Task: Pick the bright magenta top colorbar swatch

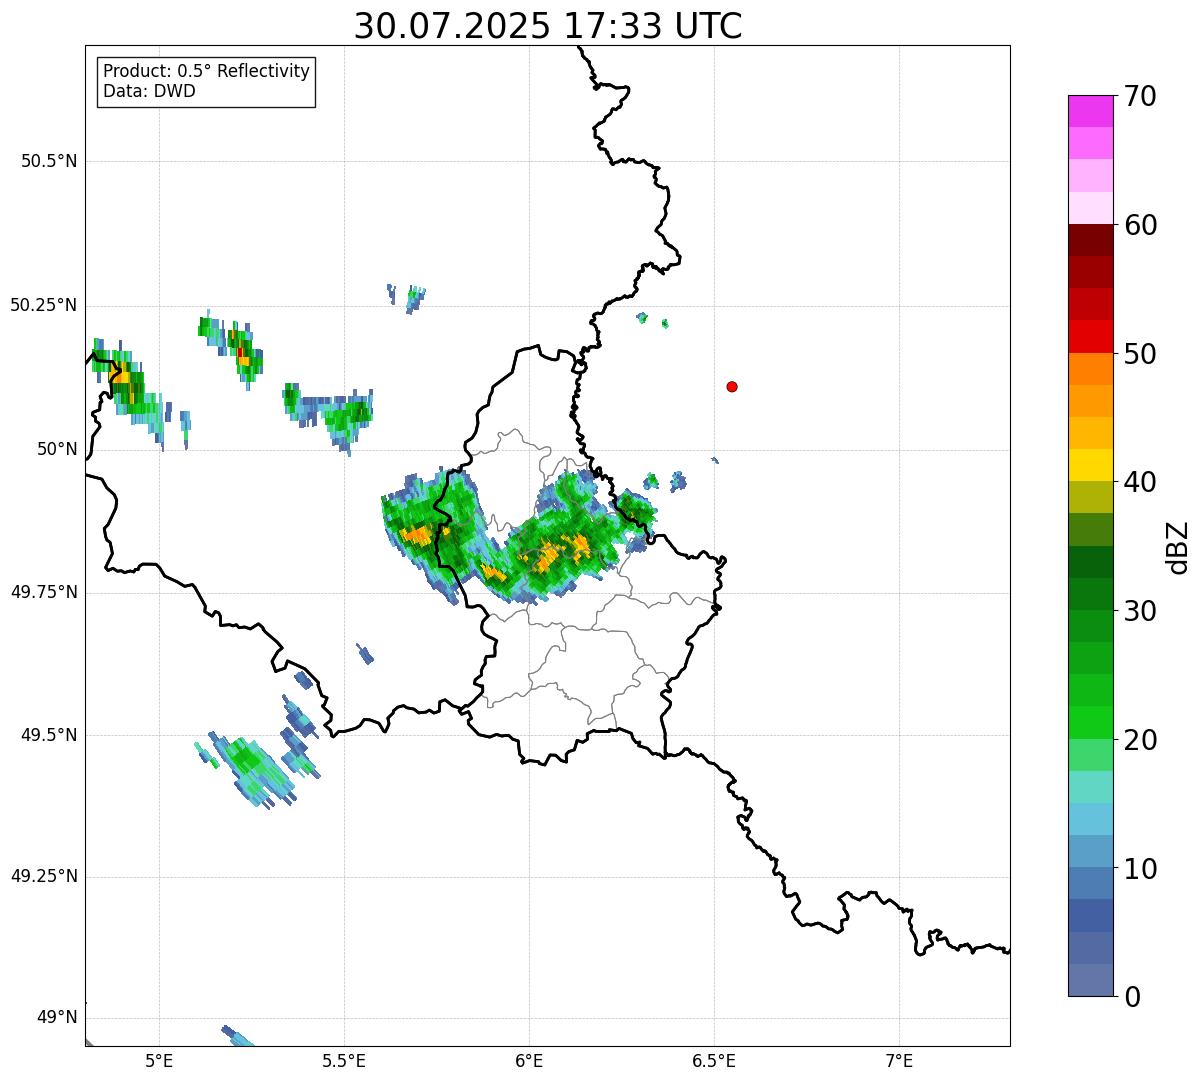Action: pos(1090,111)
